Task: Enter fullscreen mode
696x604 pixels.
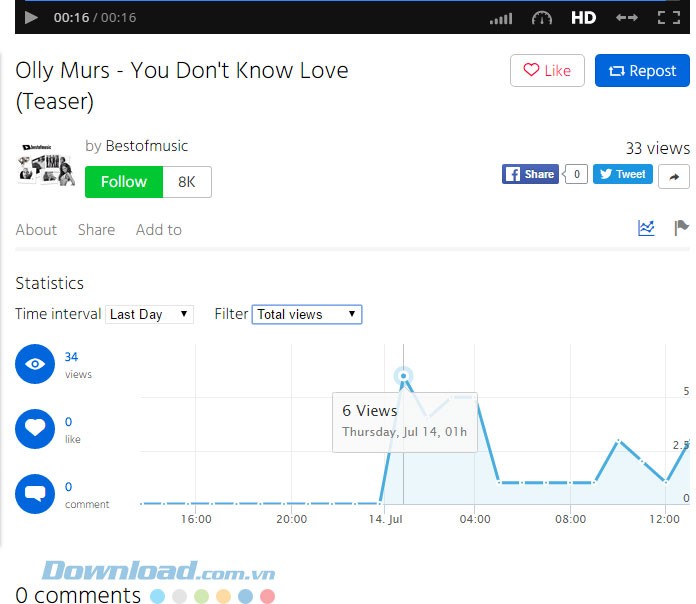Action: 668,17
